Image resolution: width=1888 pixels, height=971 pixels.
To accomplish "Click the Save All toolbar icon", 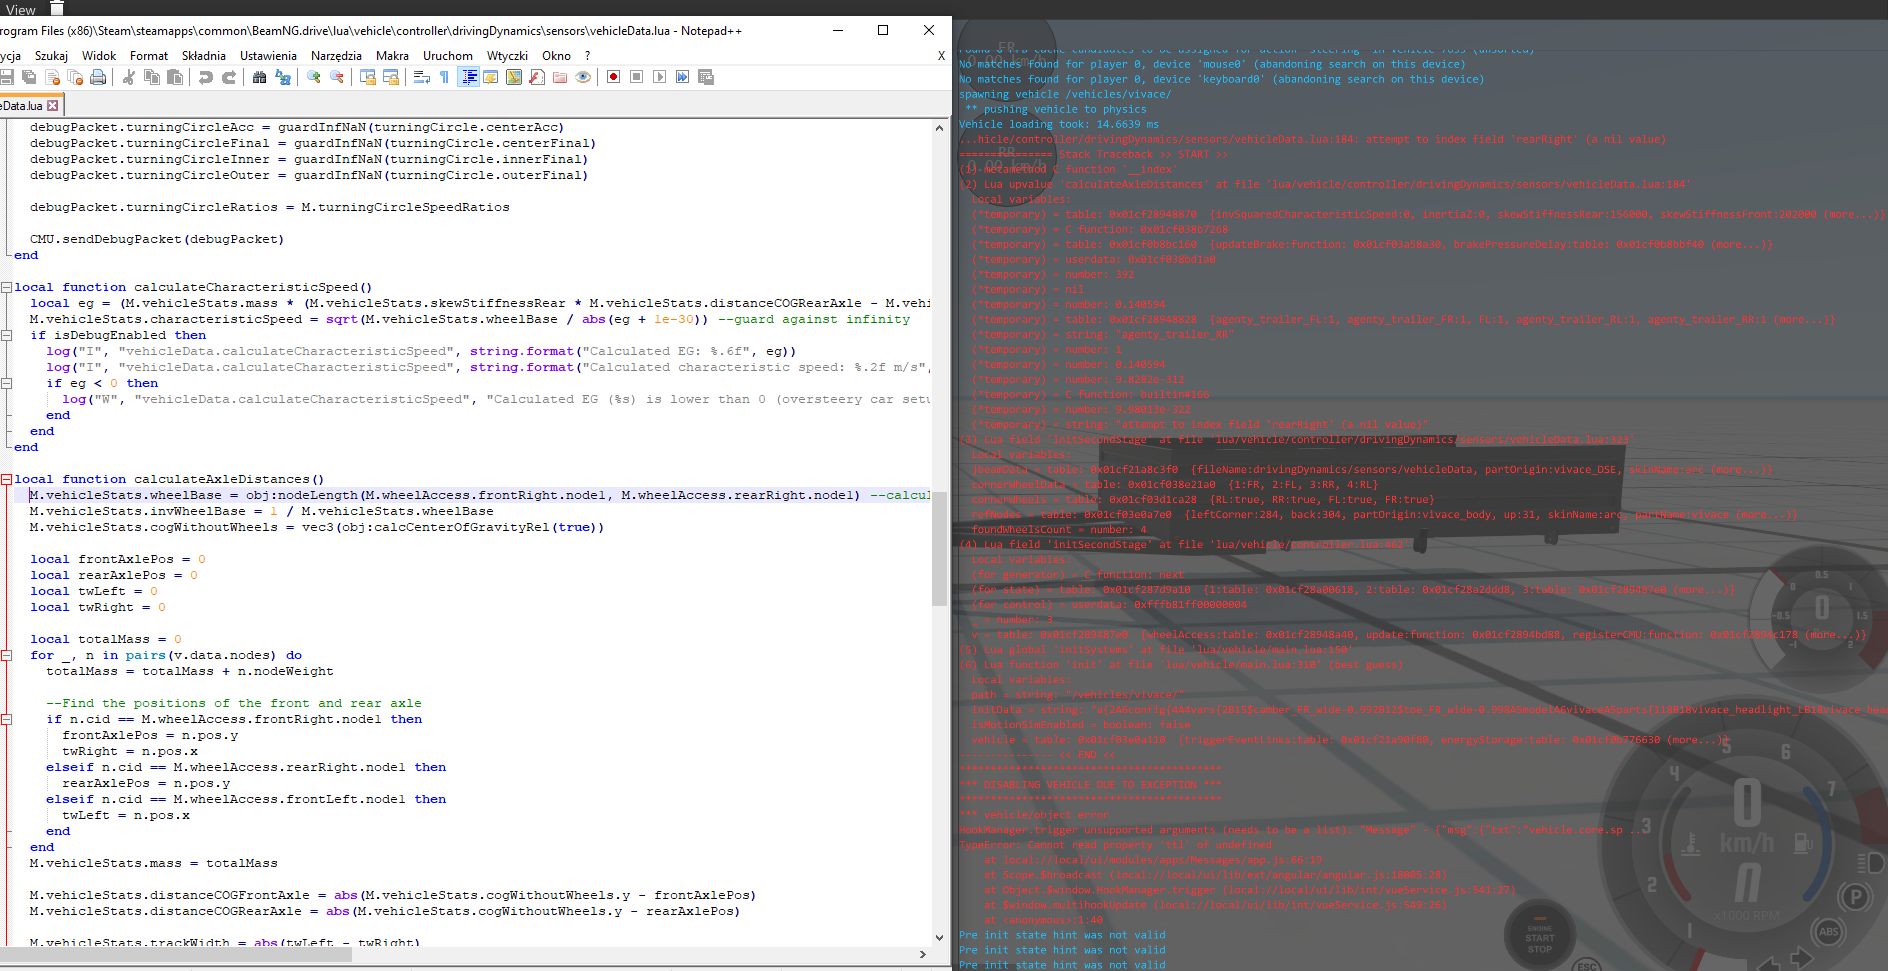I will [x=29, y=77].
